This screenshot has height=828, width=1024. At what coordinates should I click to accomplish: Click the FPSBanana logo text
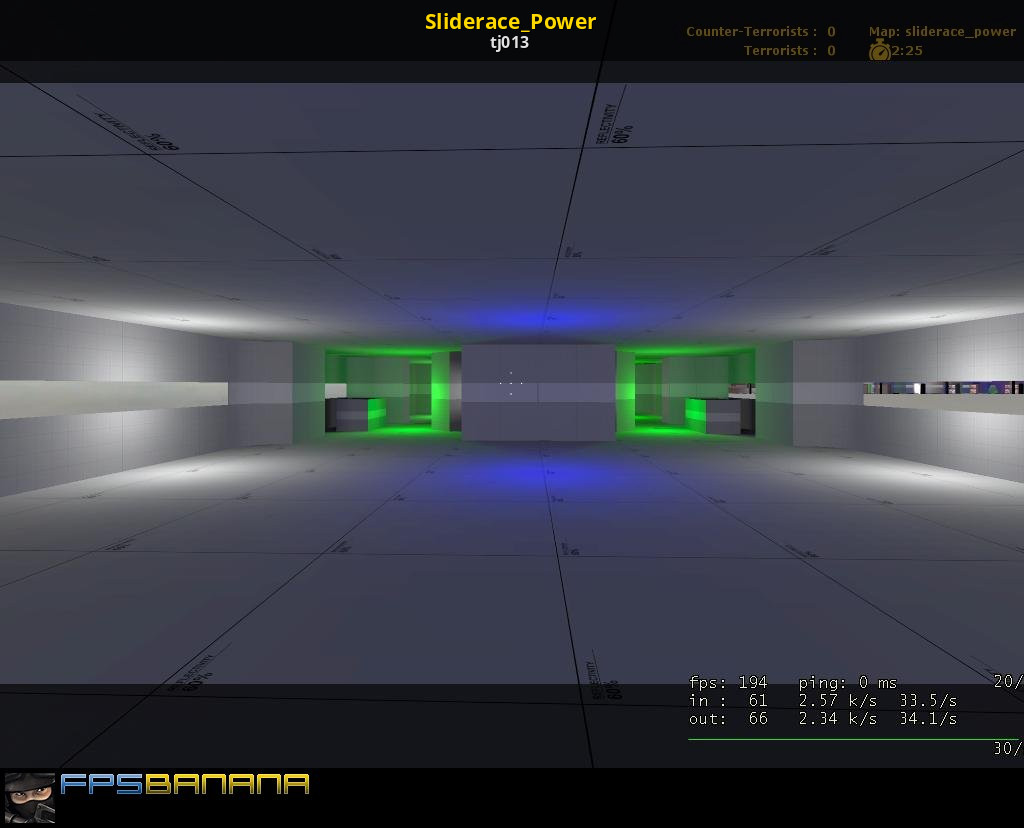185,784
